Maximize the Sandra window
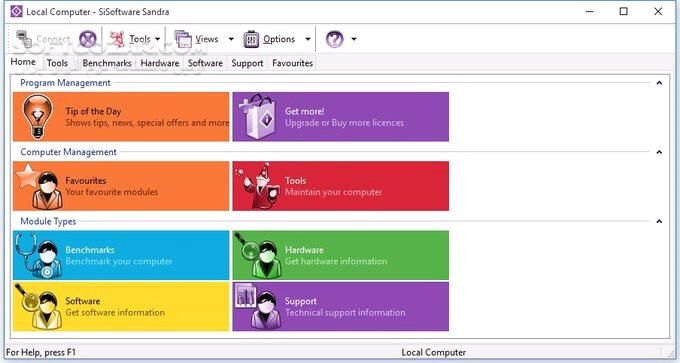680x363 pixels. point(624,11)
